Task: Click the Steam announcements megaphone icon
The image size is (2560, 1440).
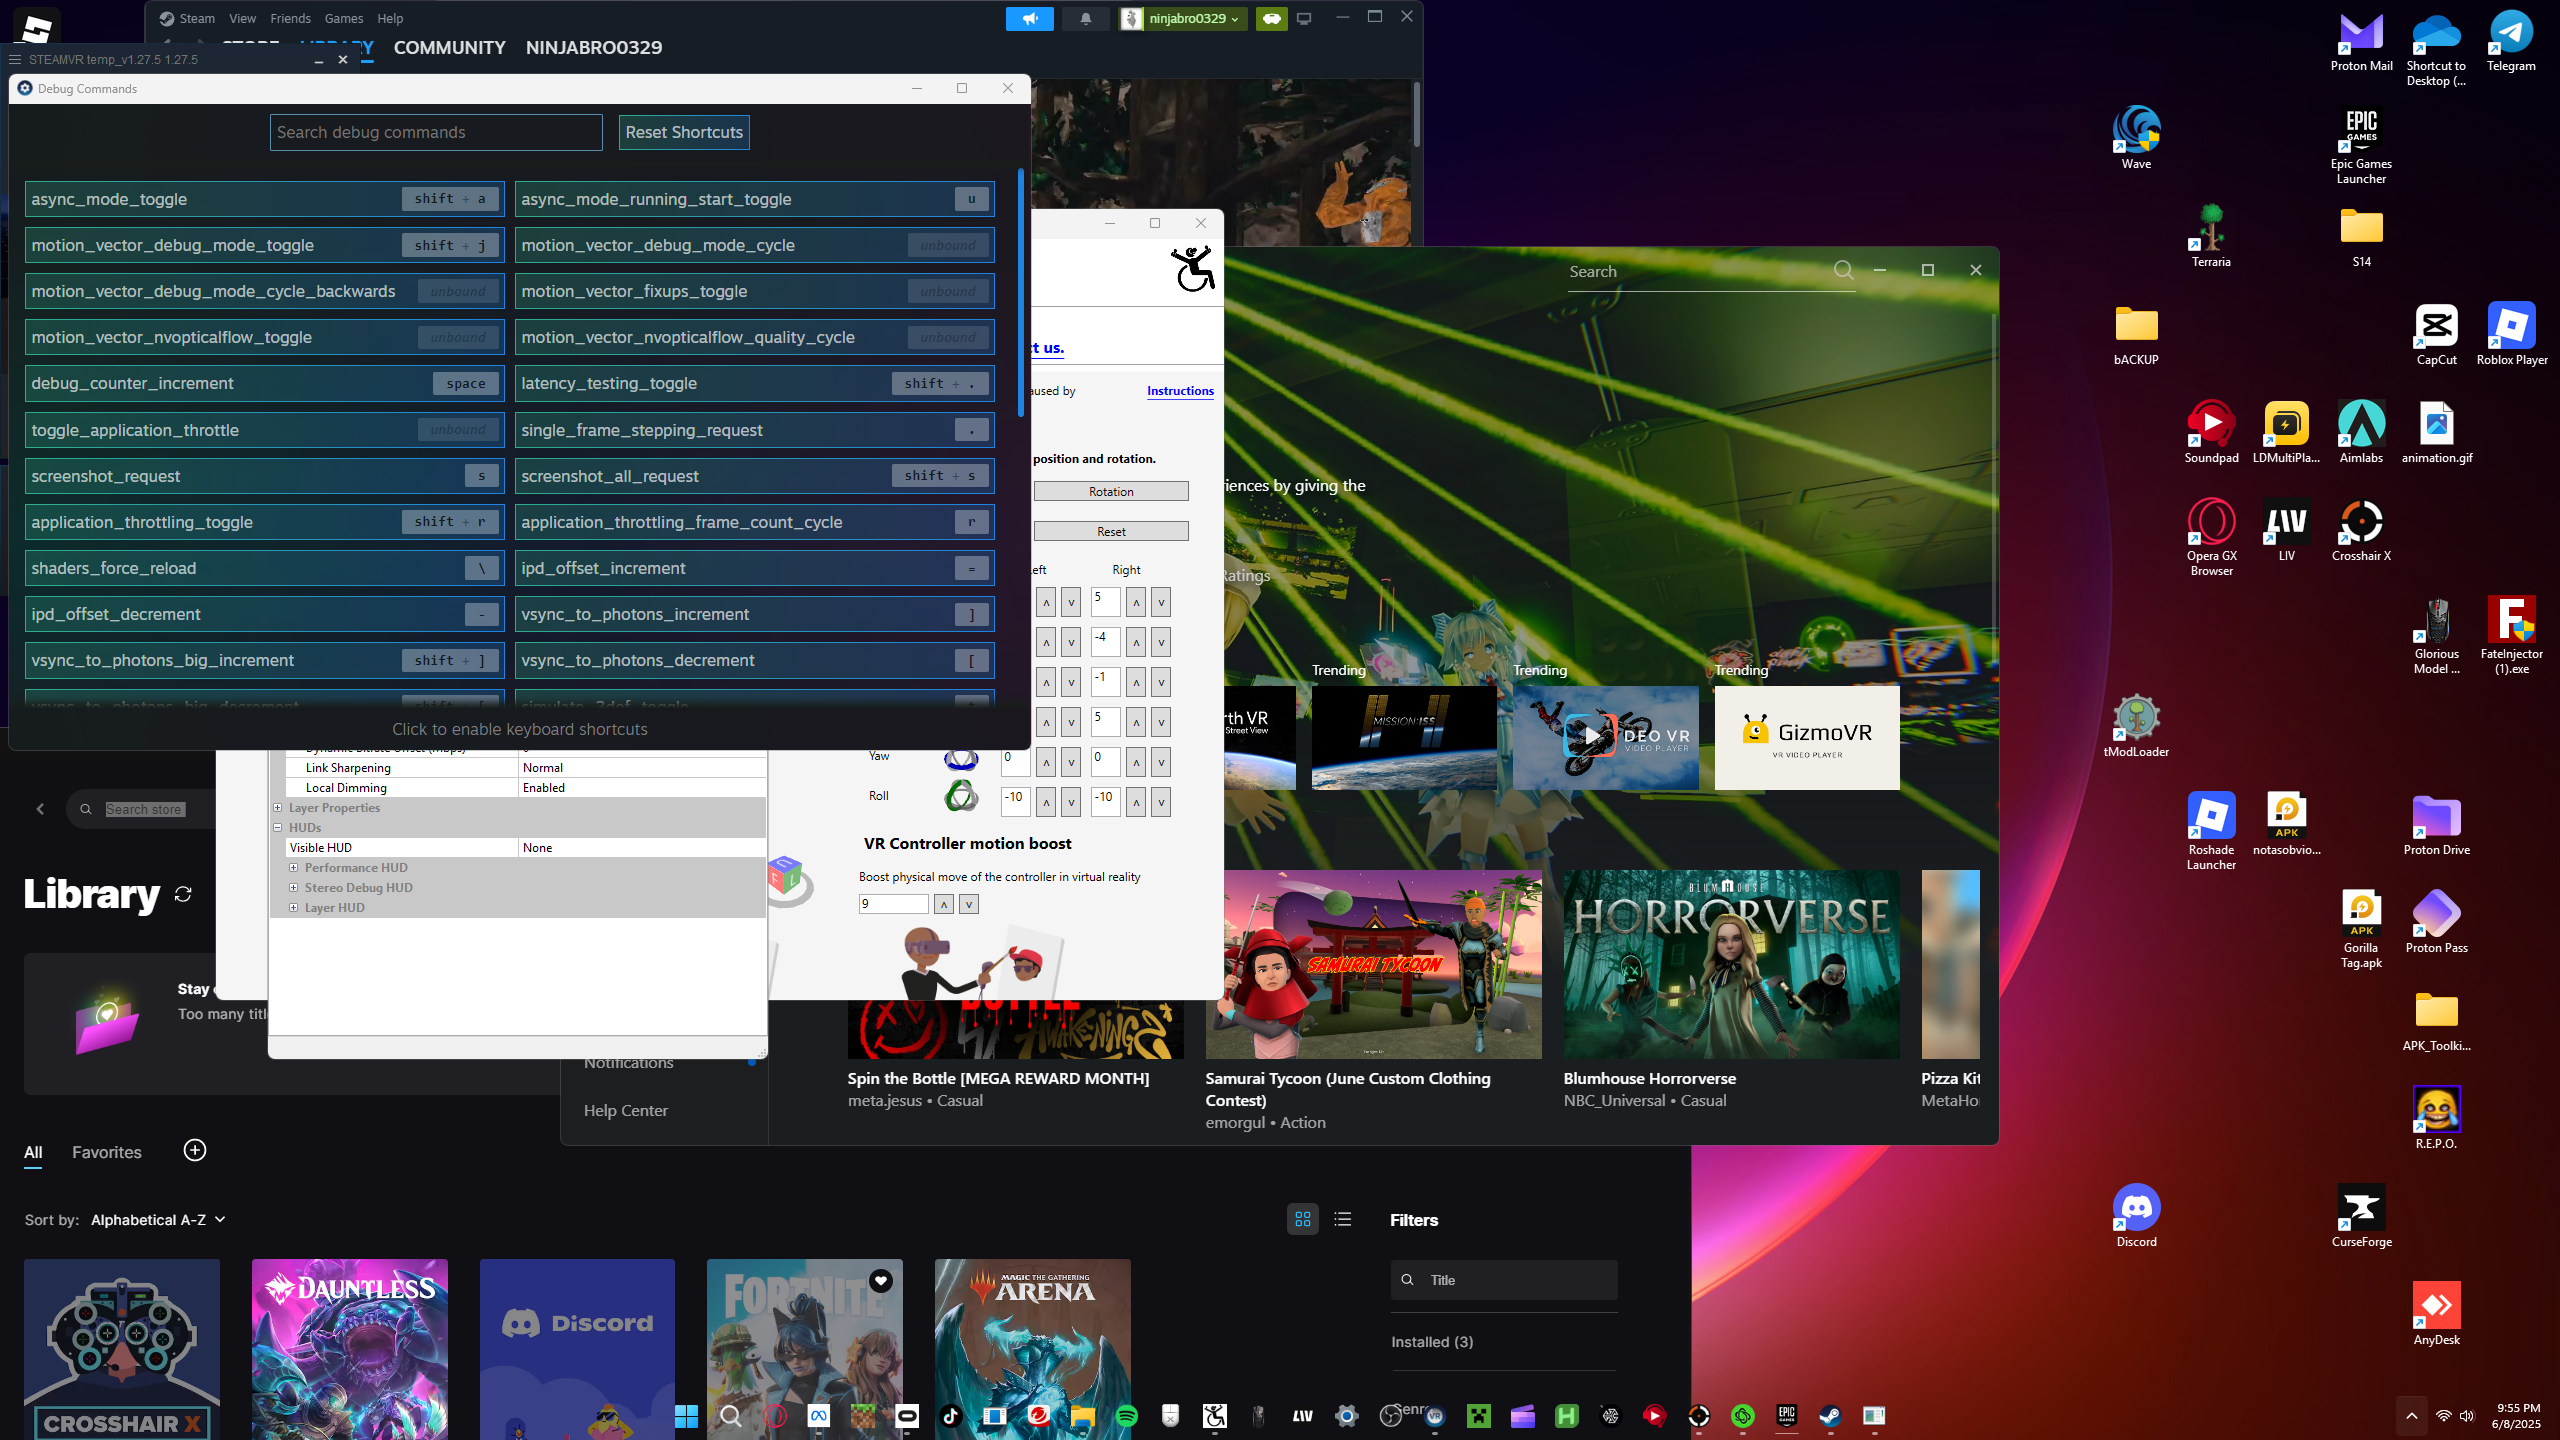Action: pyautogui.click(x=1029, y=18)
